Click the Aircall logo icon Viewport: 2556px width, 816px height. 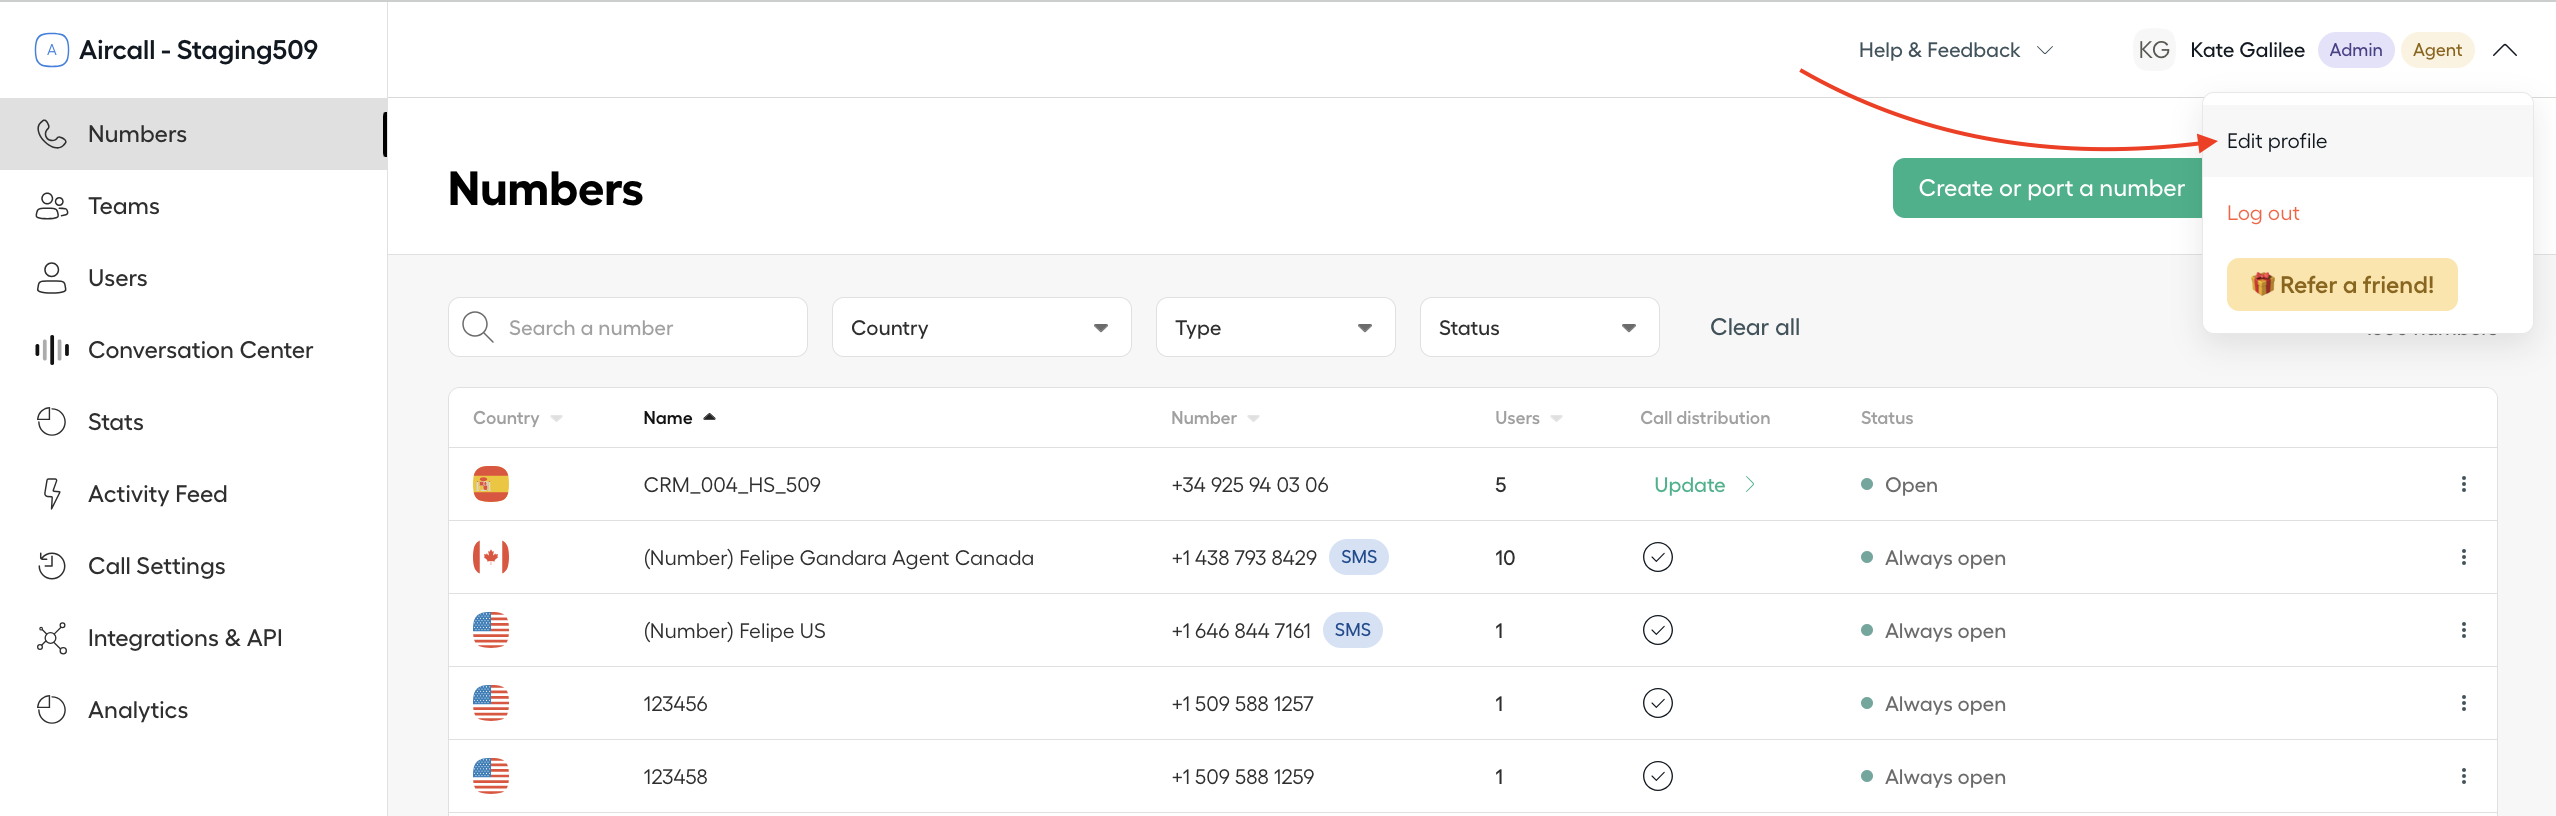pos(52,50)
